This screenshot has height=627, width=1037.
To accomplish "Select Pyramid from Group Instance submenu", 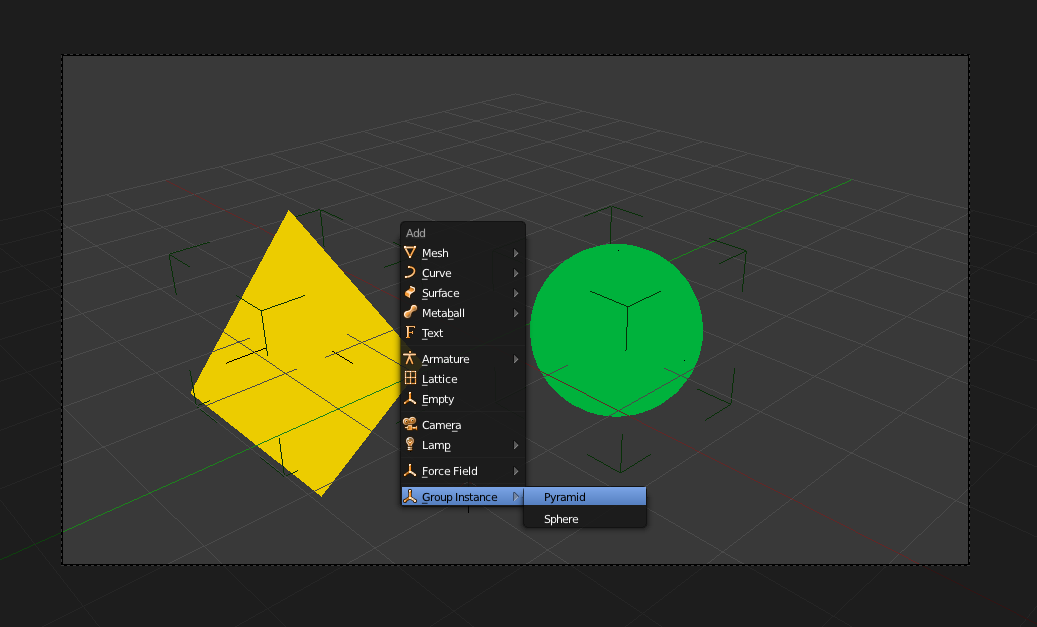I will coord(585,496).
